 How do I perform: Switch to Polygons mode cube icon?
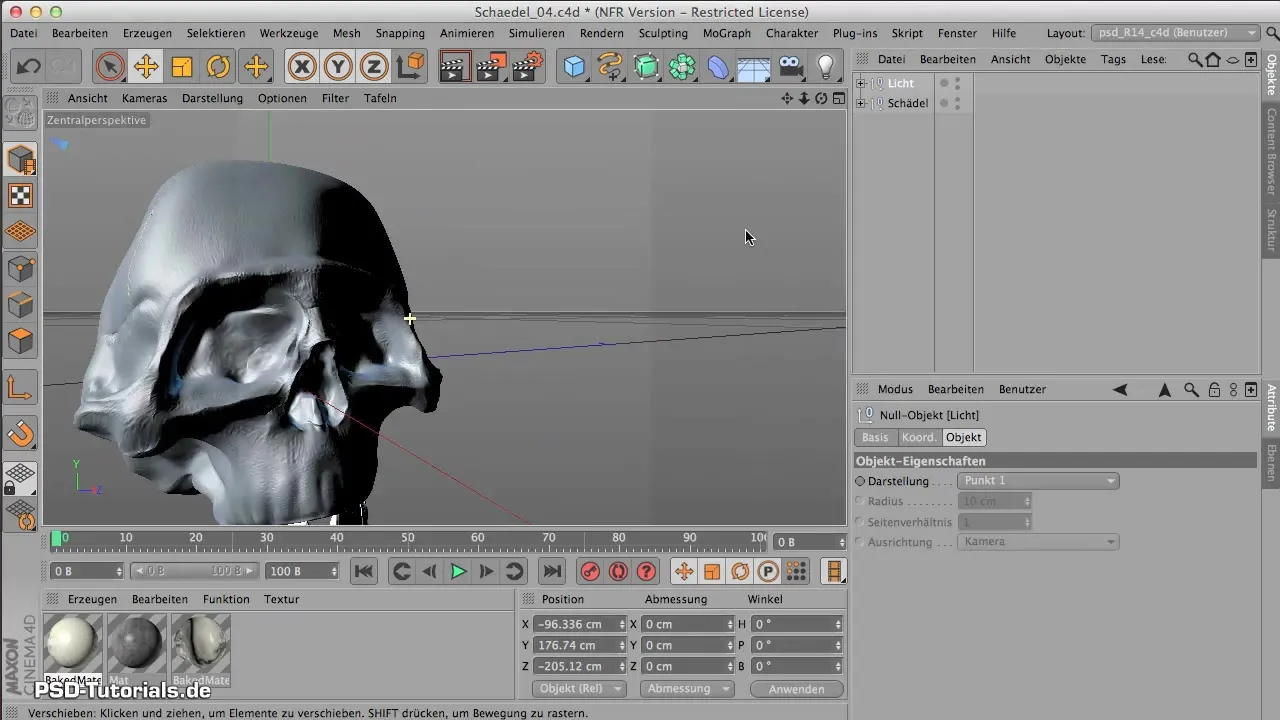click(x=21, y=341)
